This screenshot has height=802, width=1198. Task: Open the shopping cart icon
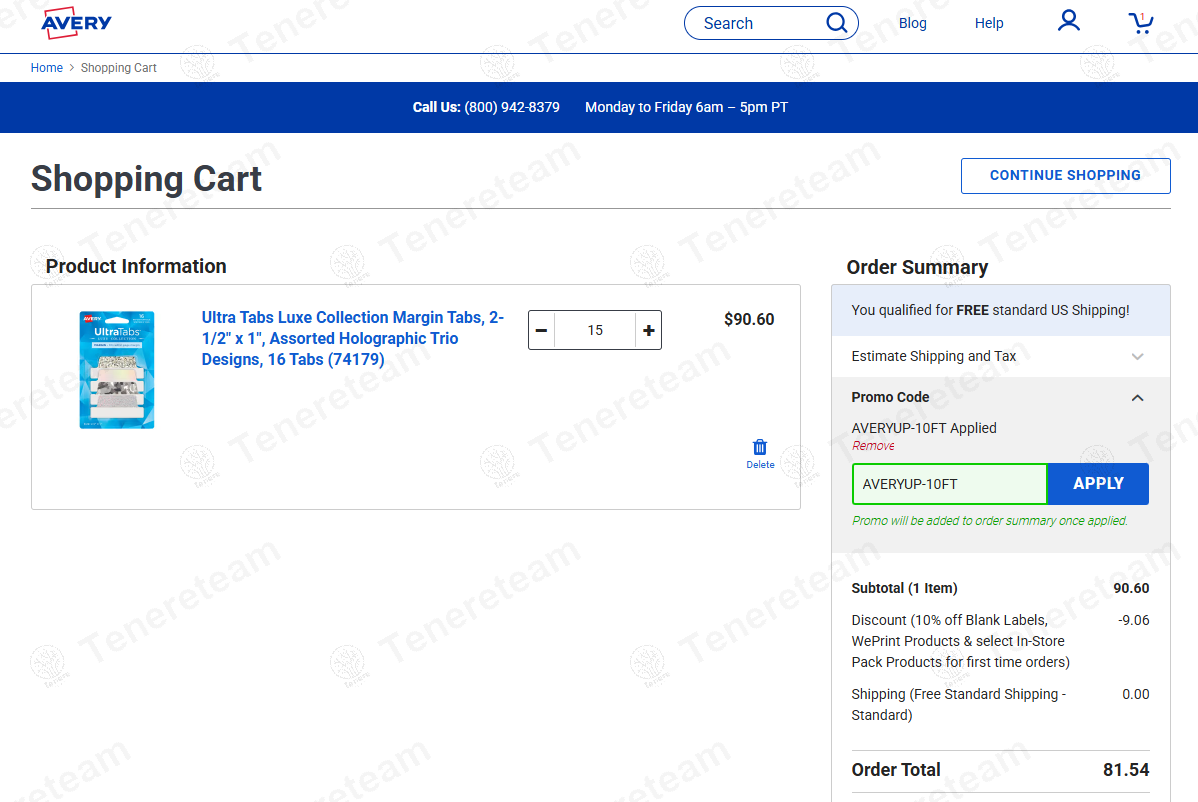pos(1140,23)
